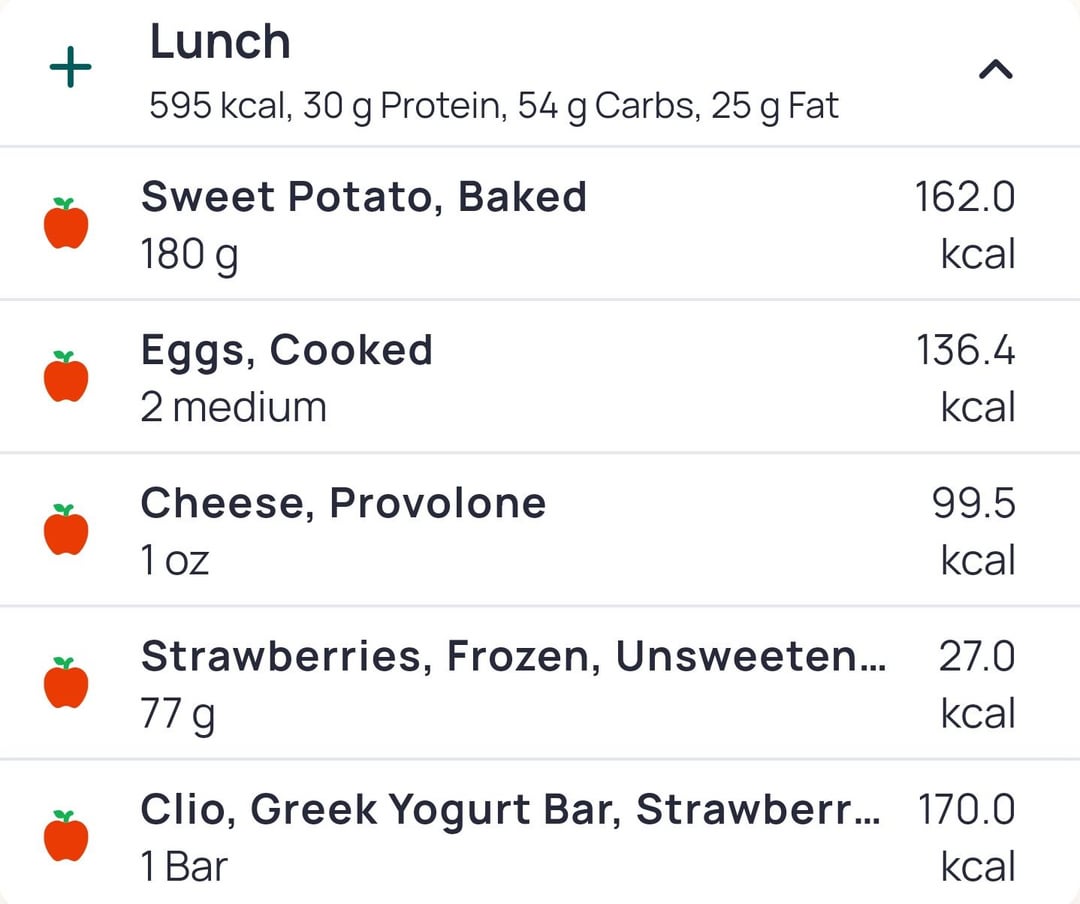Image resolution: width=1080 pixels, height=904 pixels.
Task: Click the green plus icon beside Lunch
Action: click(70, 69)
